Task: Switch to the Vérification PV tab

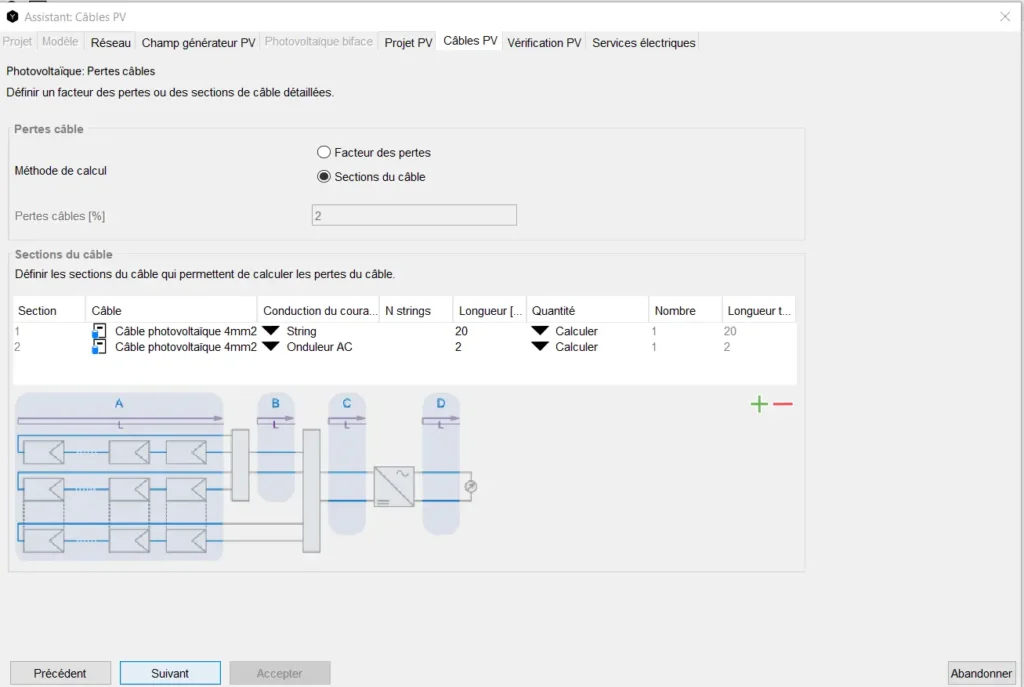Action: coord(544,43)
